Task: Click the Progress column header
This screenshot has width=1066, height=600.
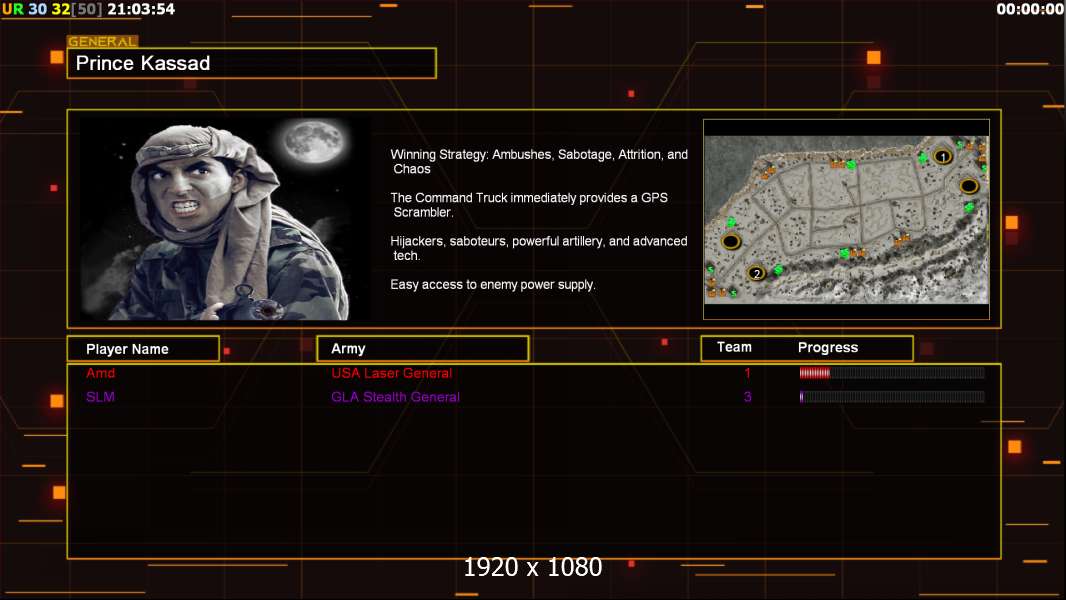Action: pyautogui.click(x=828, y=347)
